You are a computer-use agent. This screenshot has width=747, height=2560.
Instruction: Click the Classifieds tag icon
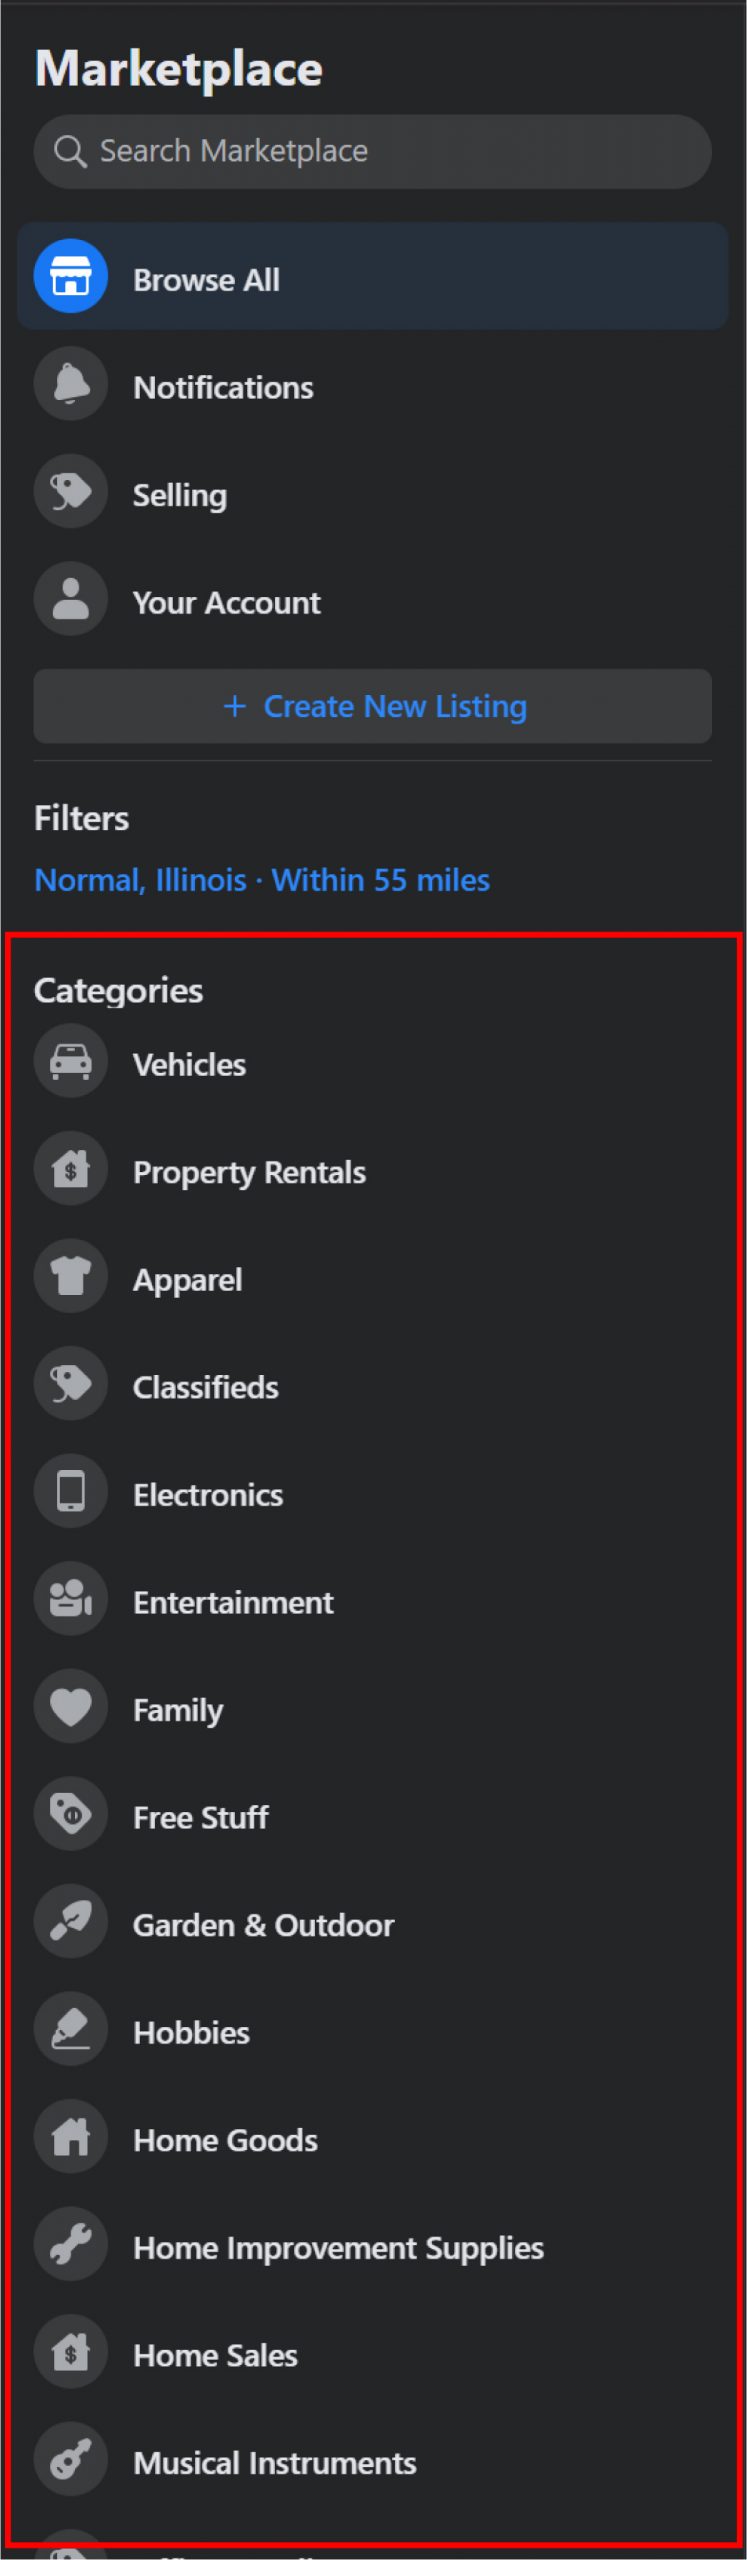(x=70, y=1383)
